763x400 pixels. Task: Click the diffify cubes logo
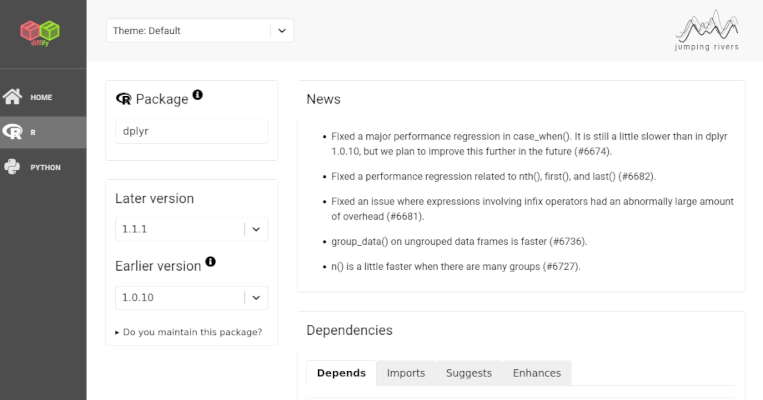click(40, 33)
